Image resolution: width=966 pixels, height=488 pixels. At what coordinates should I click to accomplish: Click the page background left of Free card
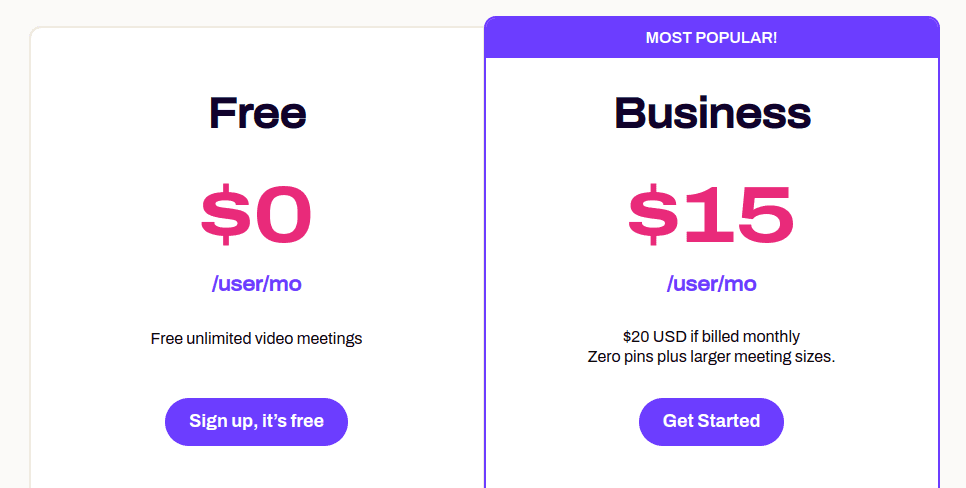(x=14, y=250)
